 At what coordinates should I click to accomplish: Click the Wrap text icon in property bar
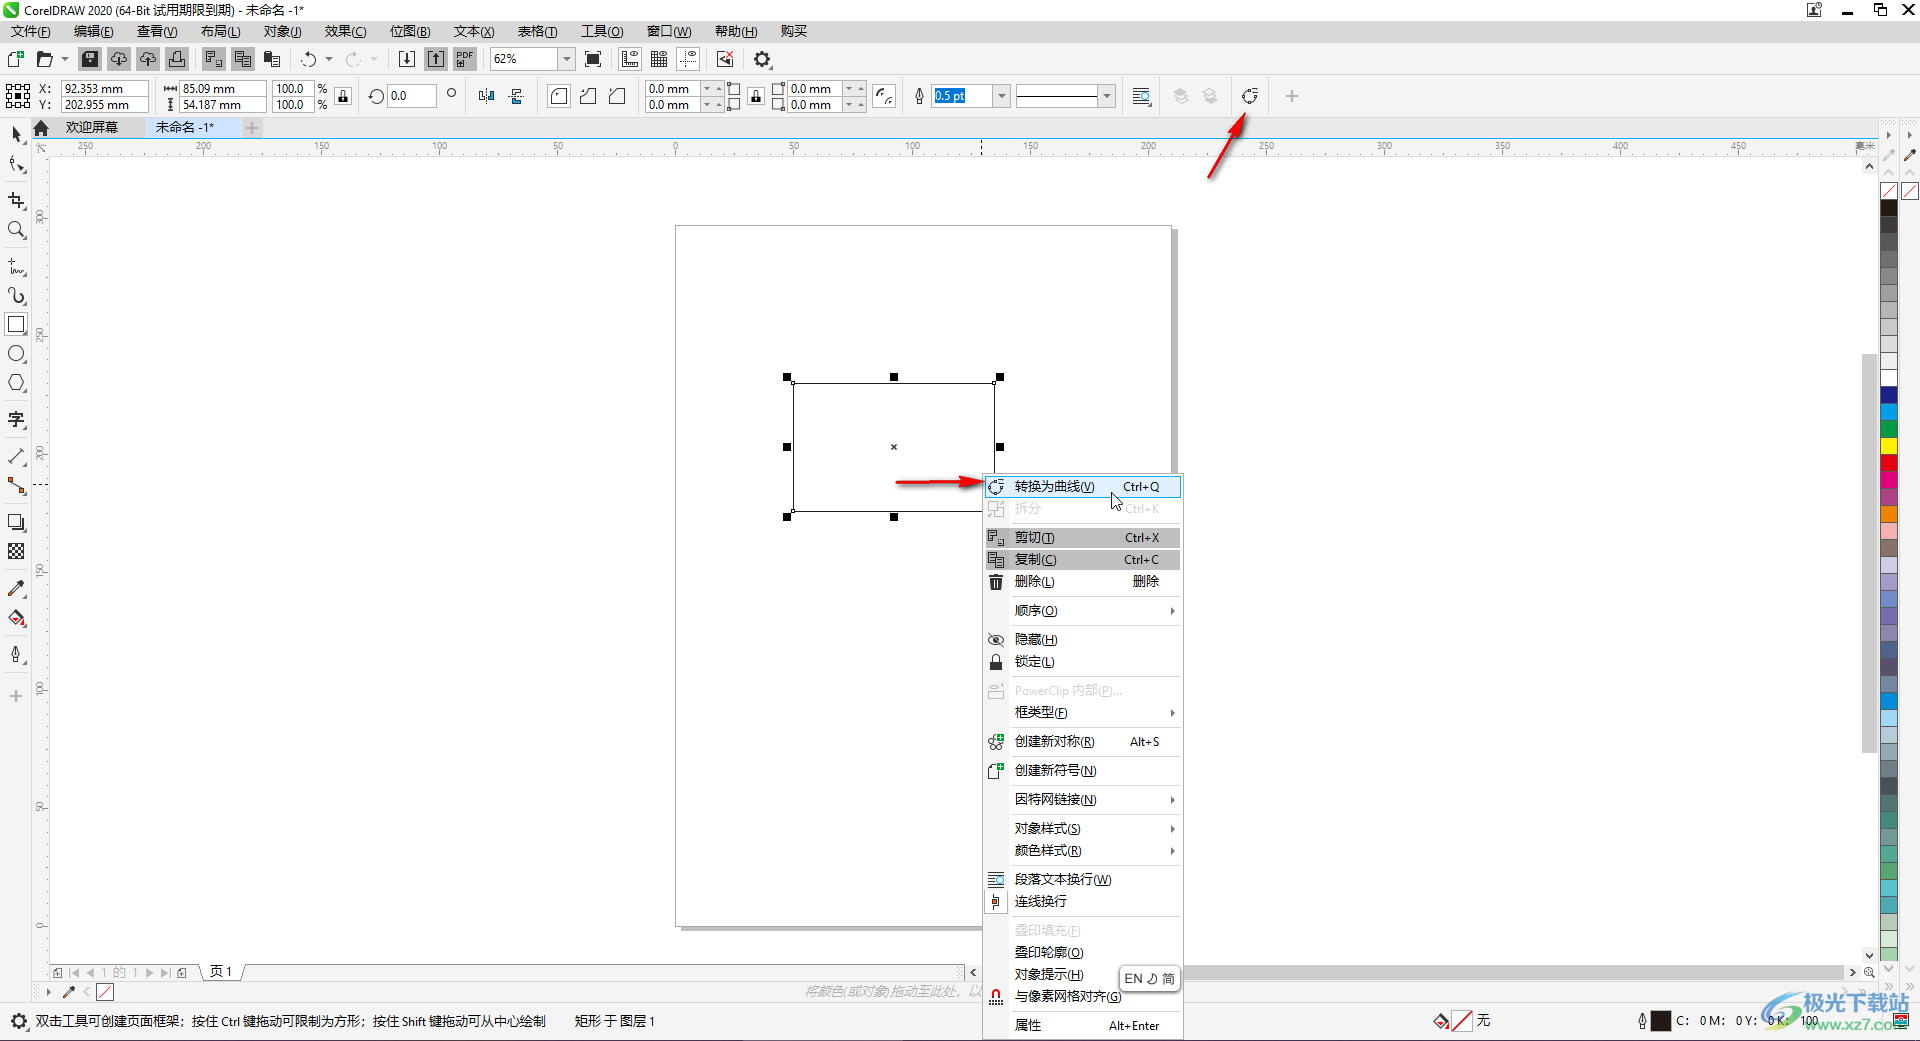point(1141,96)
